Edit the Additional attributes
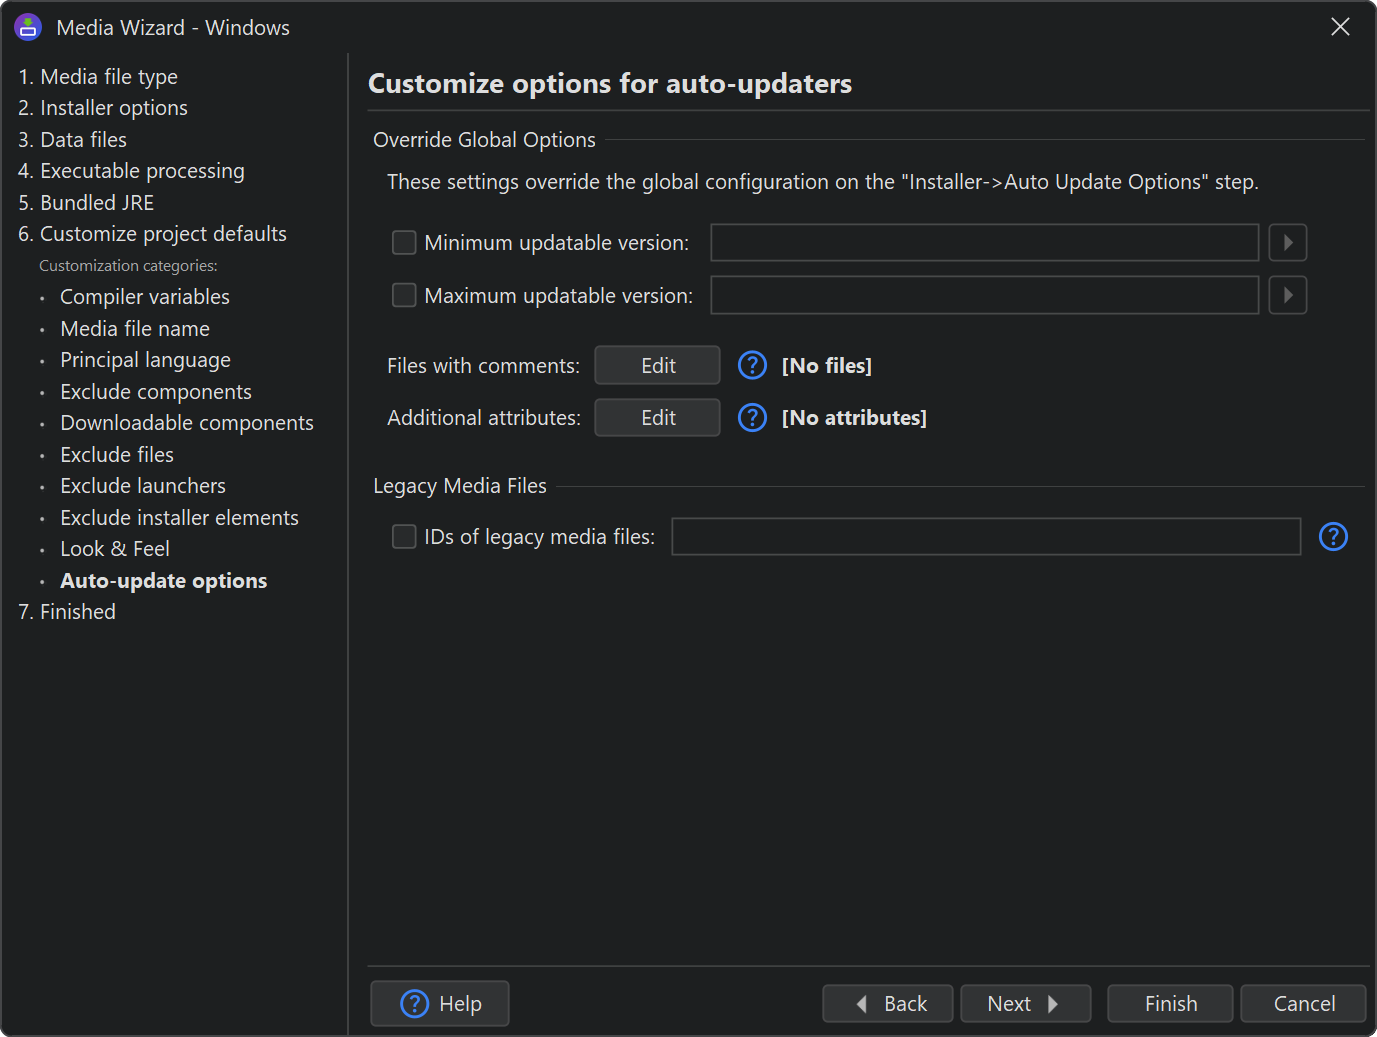Image resolution: width=1377 pixels, height=1037 pixels. point(657,418)
